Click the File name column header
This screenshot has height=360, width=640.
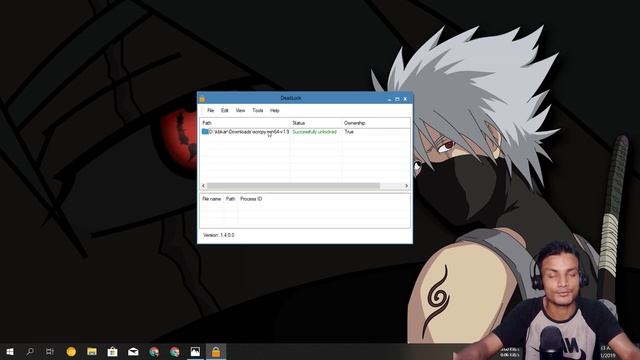click(x=211, y=199)
